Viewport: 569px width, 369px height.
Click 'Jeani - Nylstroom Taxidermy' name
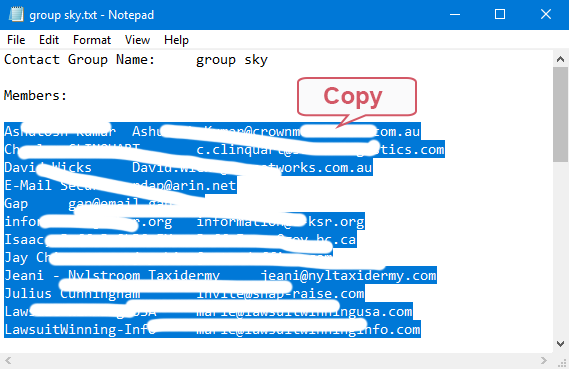pyautogui.click(x=112, y=275)
